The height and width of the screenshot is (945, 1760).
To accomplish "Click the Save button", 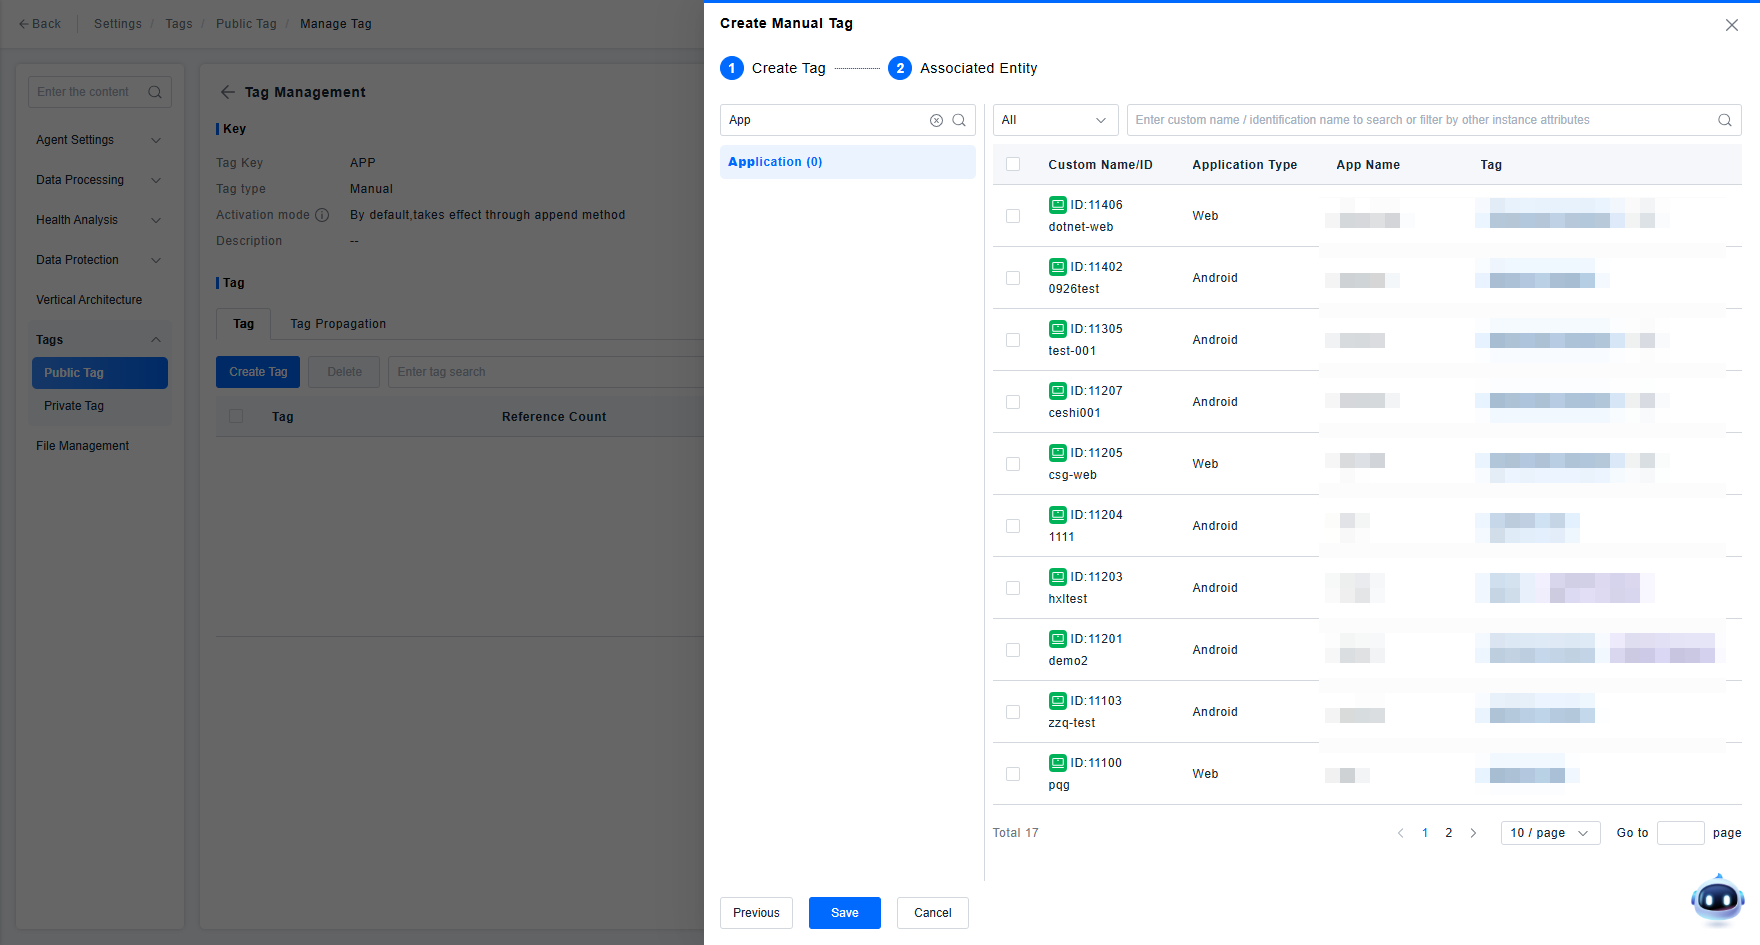I will pos(844,913).
